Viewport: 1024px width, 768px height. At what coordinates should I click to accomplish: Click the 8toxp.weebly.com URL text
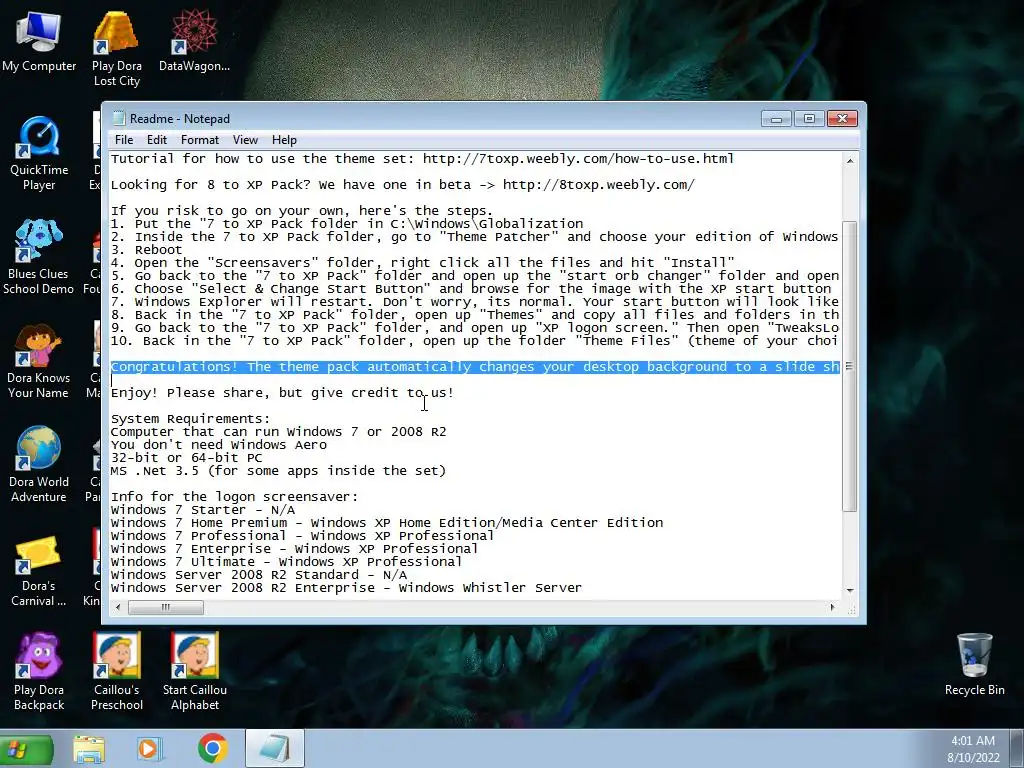(x=598, y=185)
